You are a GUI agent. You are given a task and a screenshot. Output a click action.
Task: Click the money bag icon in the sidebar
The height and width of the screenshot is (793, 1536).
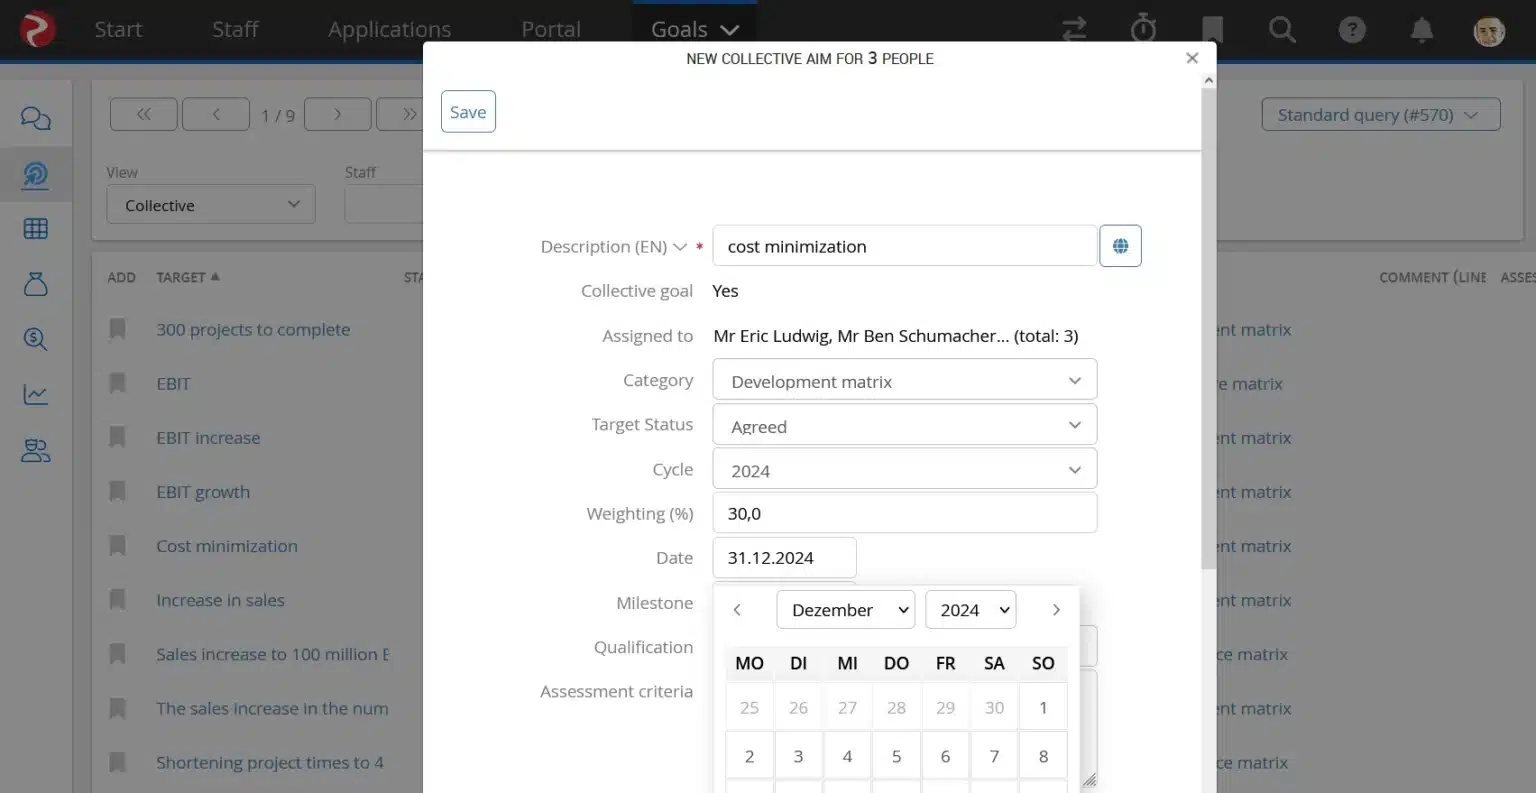36,284
